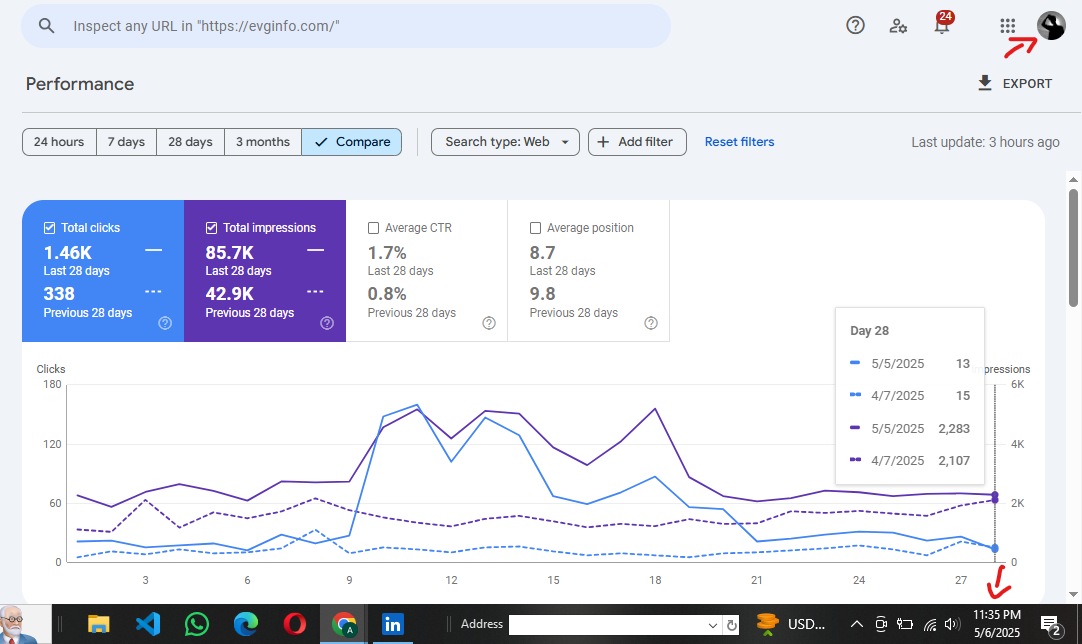Click the help icon in Average position card
The width and height of the screenshot is (1082, 644).
pyautogui.click(x=651, y=323)
